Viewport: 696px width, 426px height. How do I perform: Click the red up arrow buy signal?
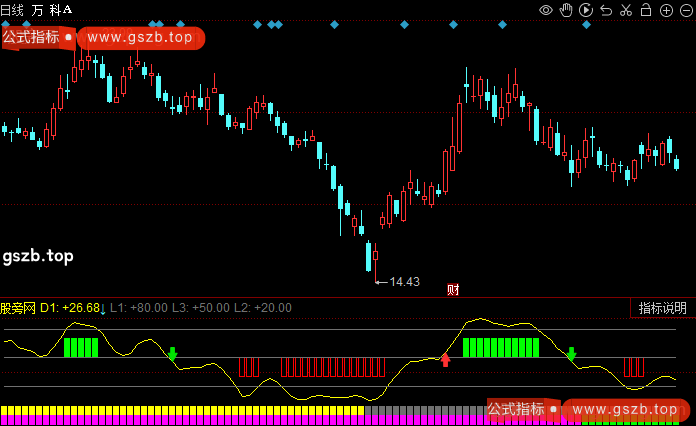click(446, 359)
